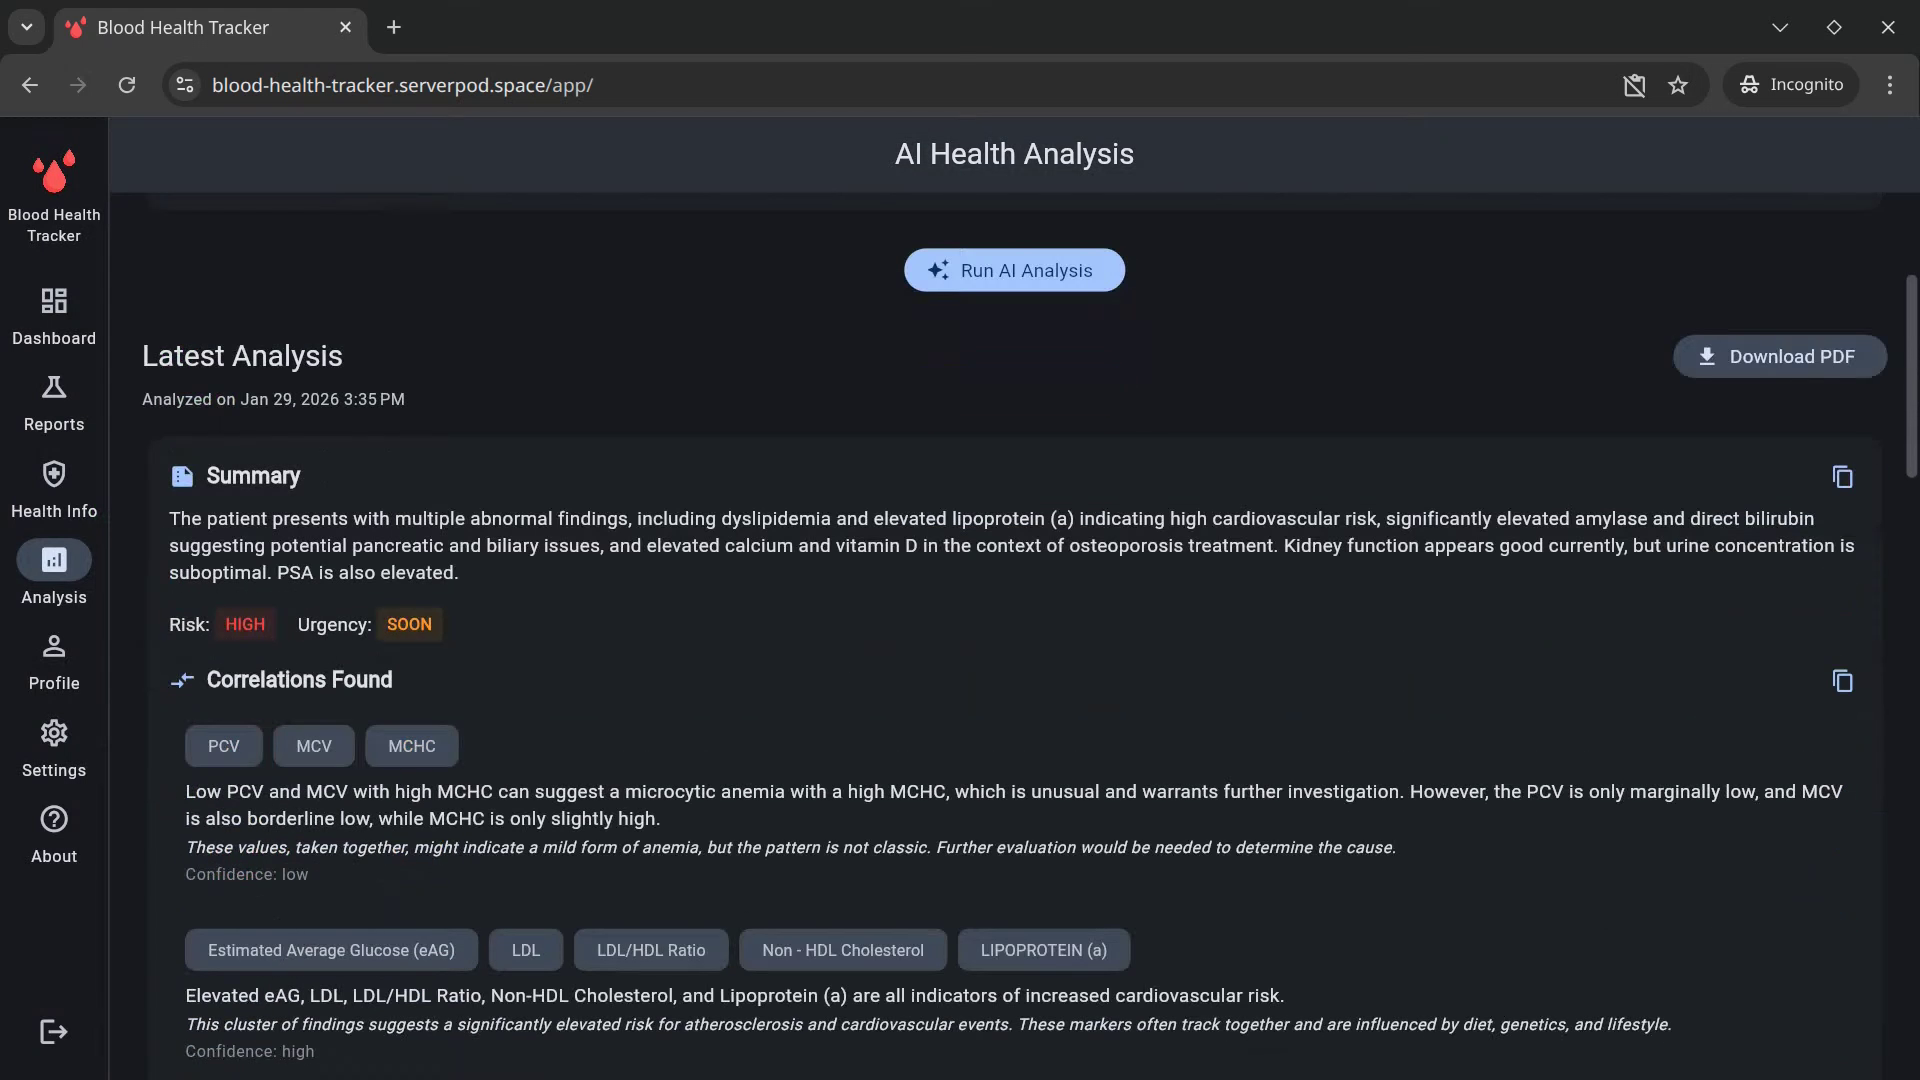Bookmark this page with star icon
Viewport: 1920px width, 1080px height.
point(1678,85)
